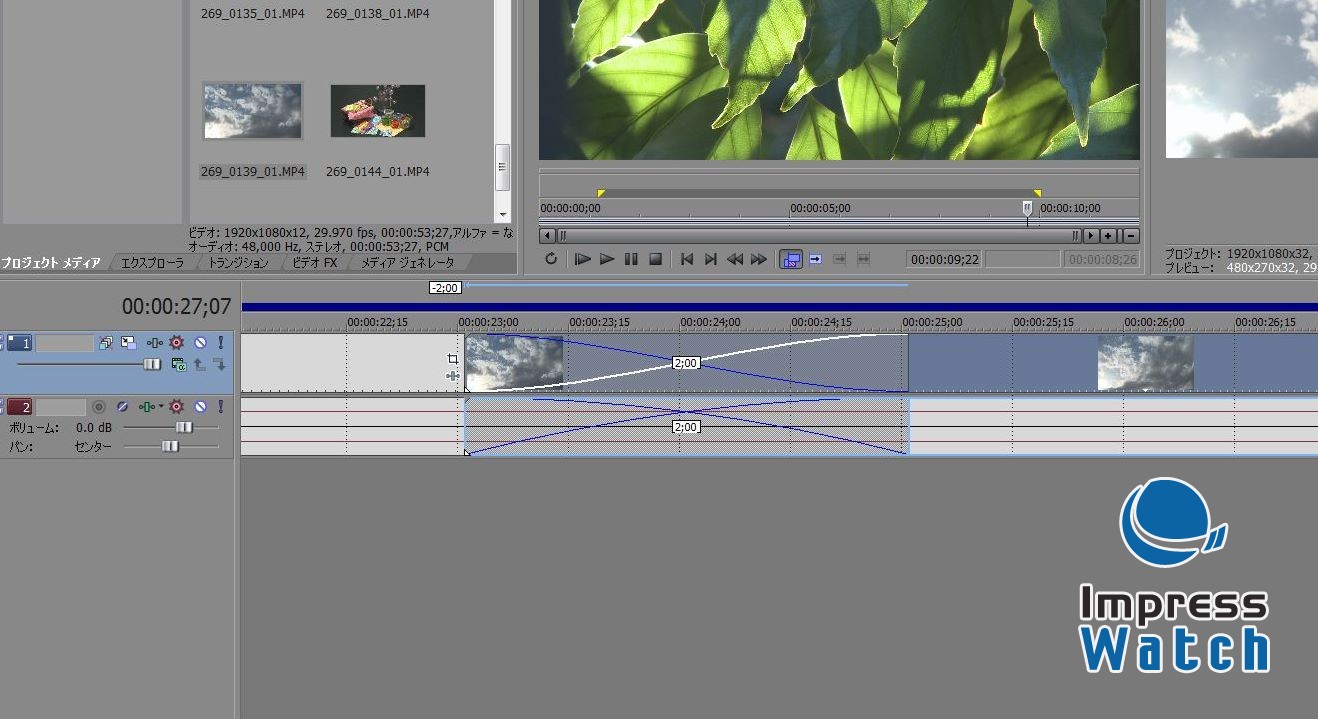Switch to the トランジション tab
This screenshot has height=719, width=1318.
pyautogui.click(x=237, y=262)
